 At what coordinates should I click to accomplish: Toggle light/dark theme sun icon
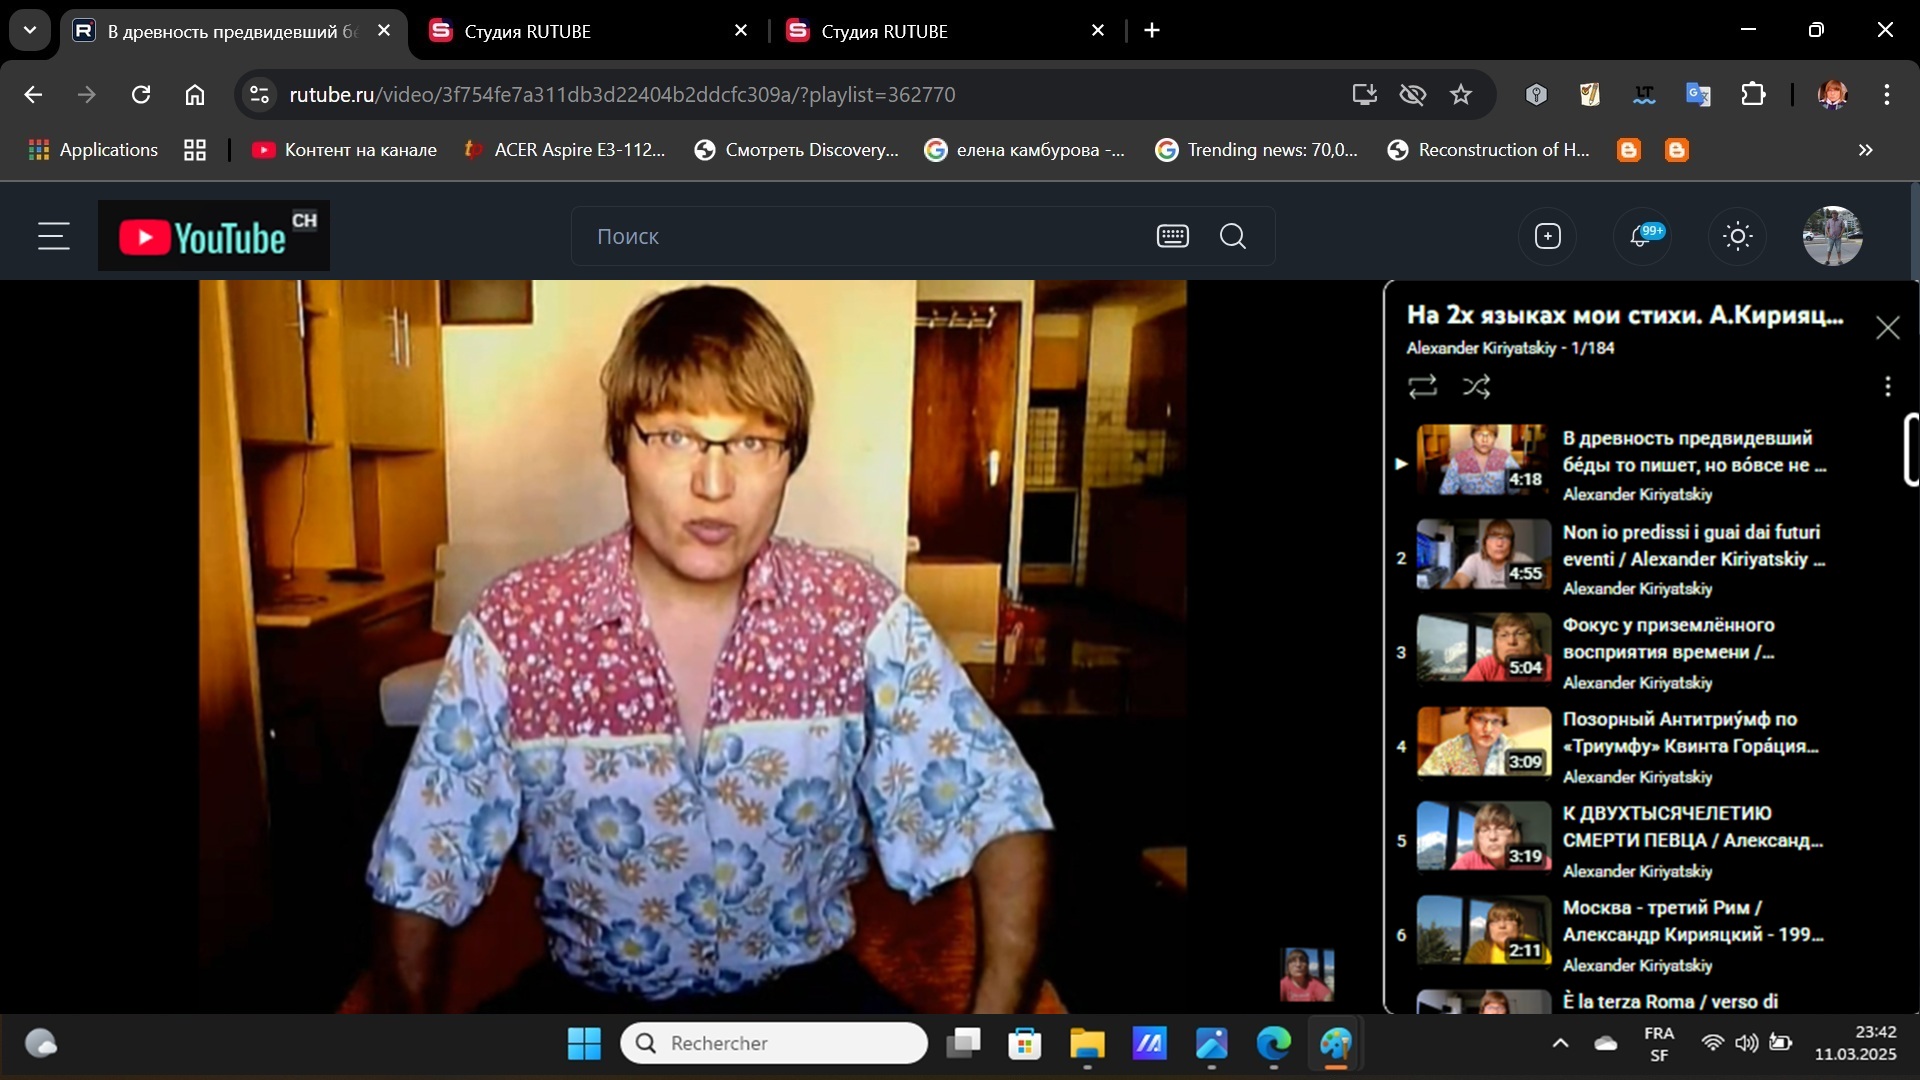1737,237
